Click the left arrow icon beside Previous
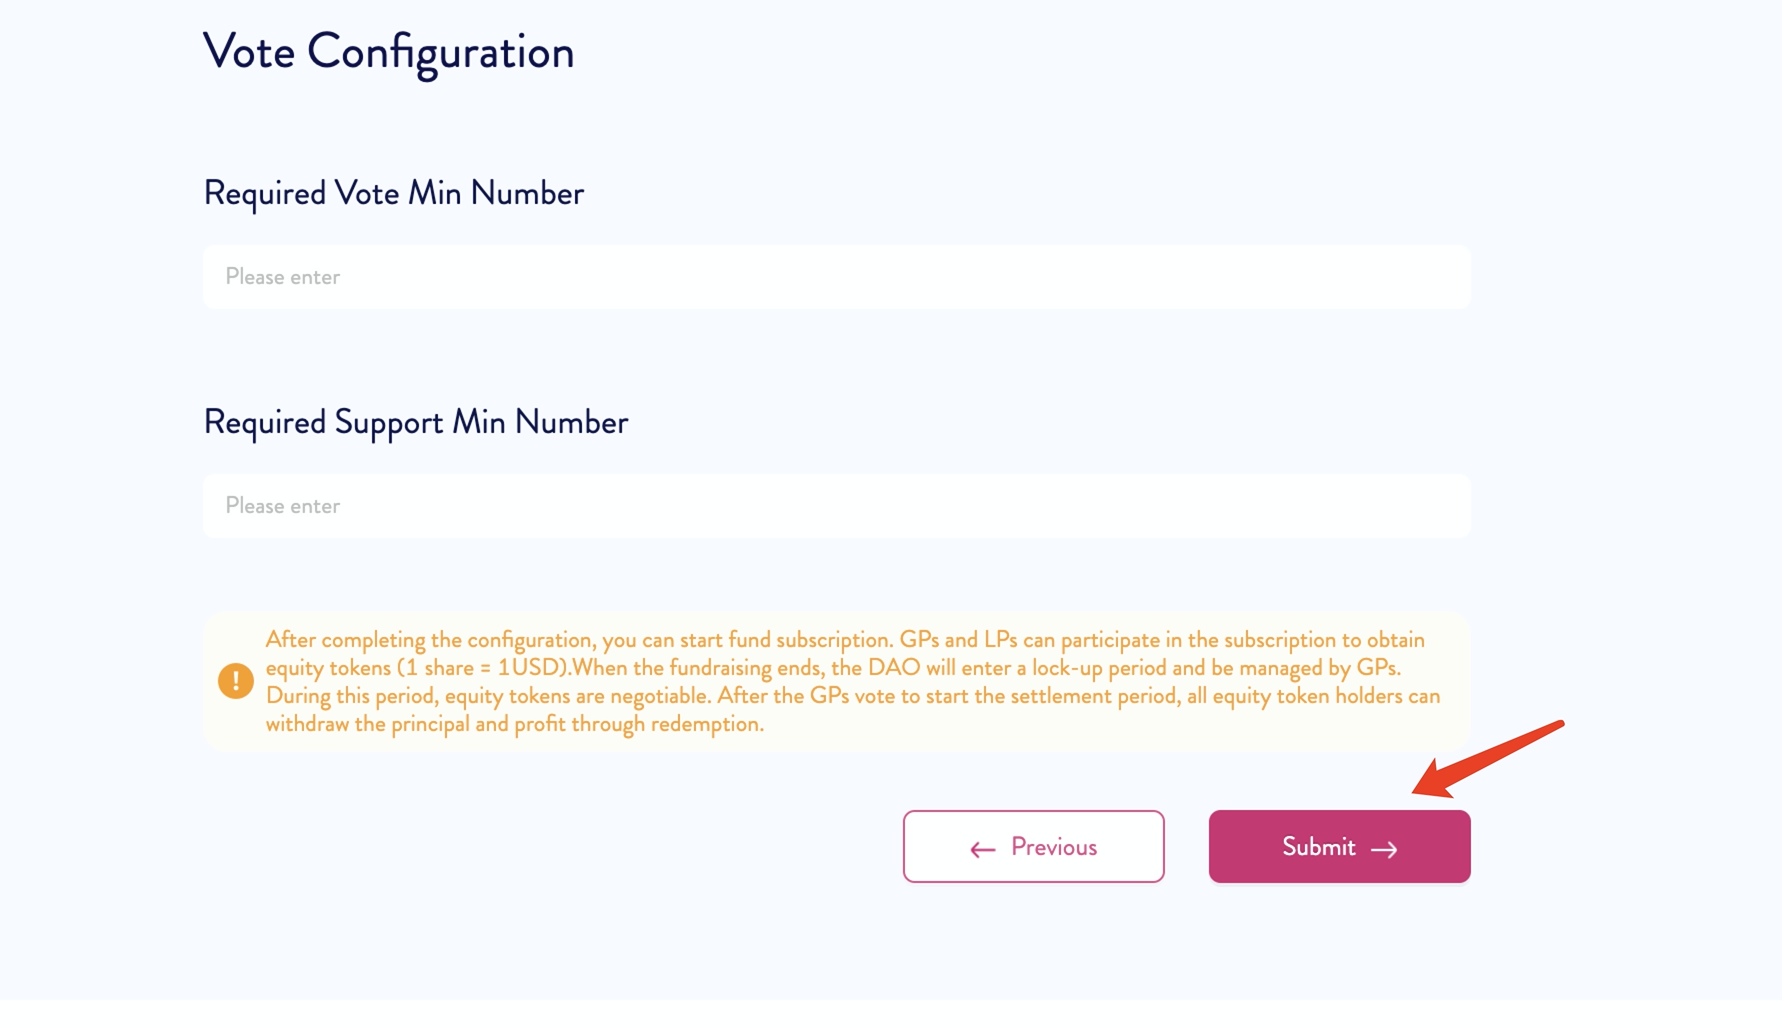The image size is (1782, 1028). (x=982, y=849)
